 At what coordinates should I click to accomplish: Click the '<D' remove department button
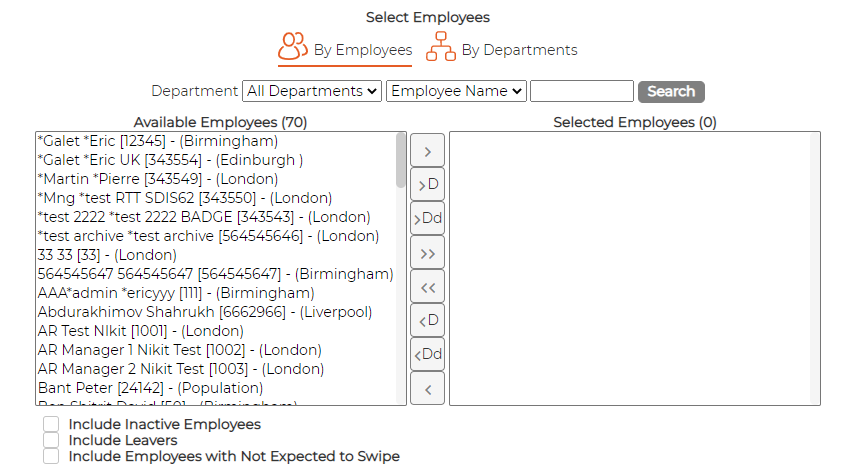click(x=427, y=321)
